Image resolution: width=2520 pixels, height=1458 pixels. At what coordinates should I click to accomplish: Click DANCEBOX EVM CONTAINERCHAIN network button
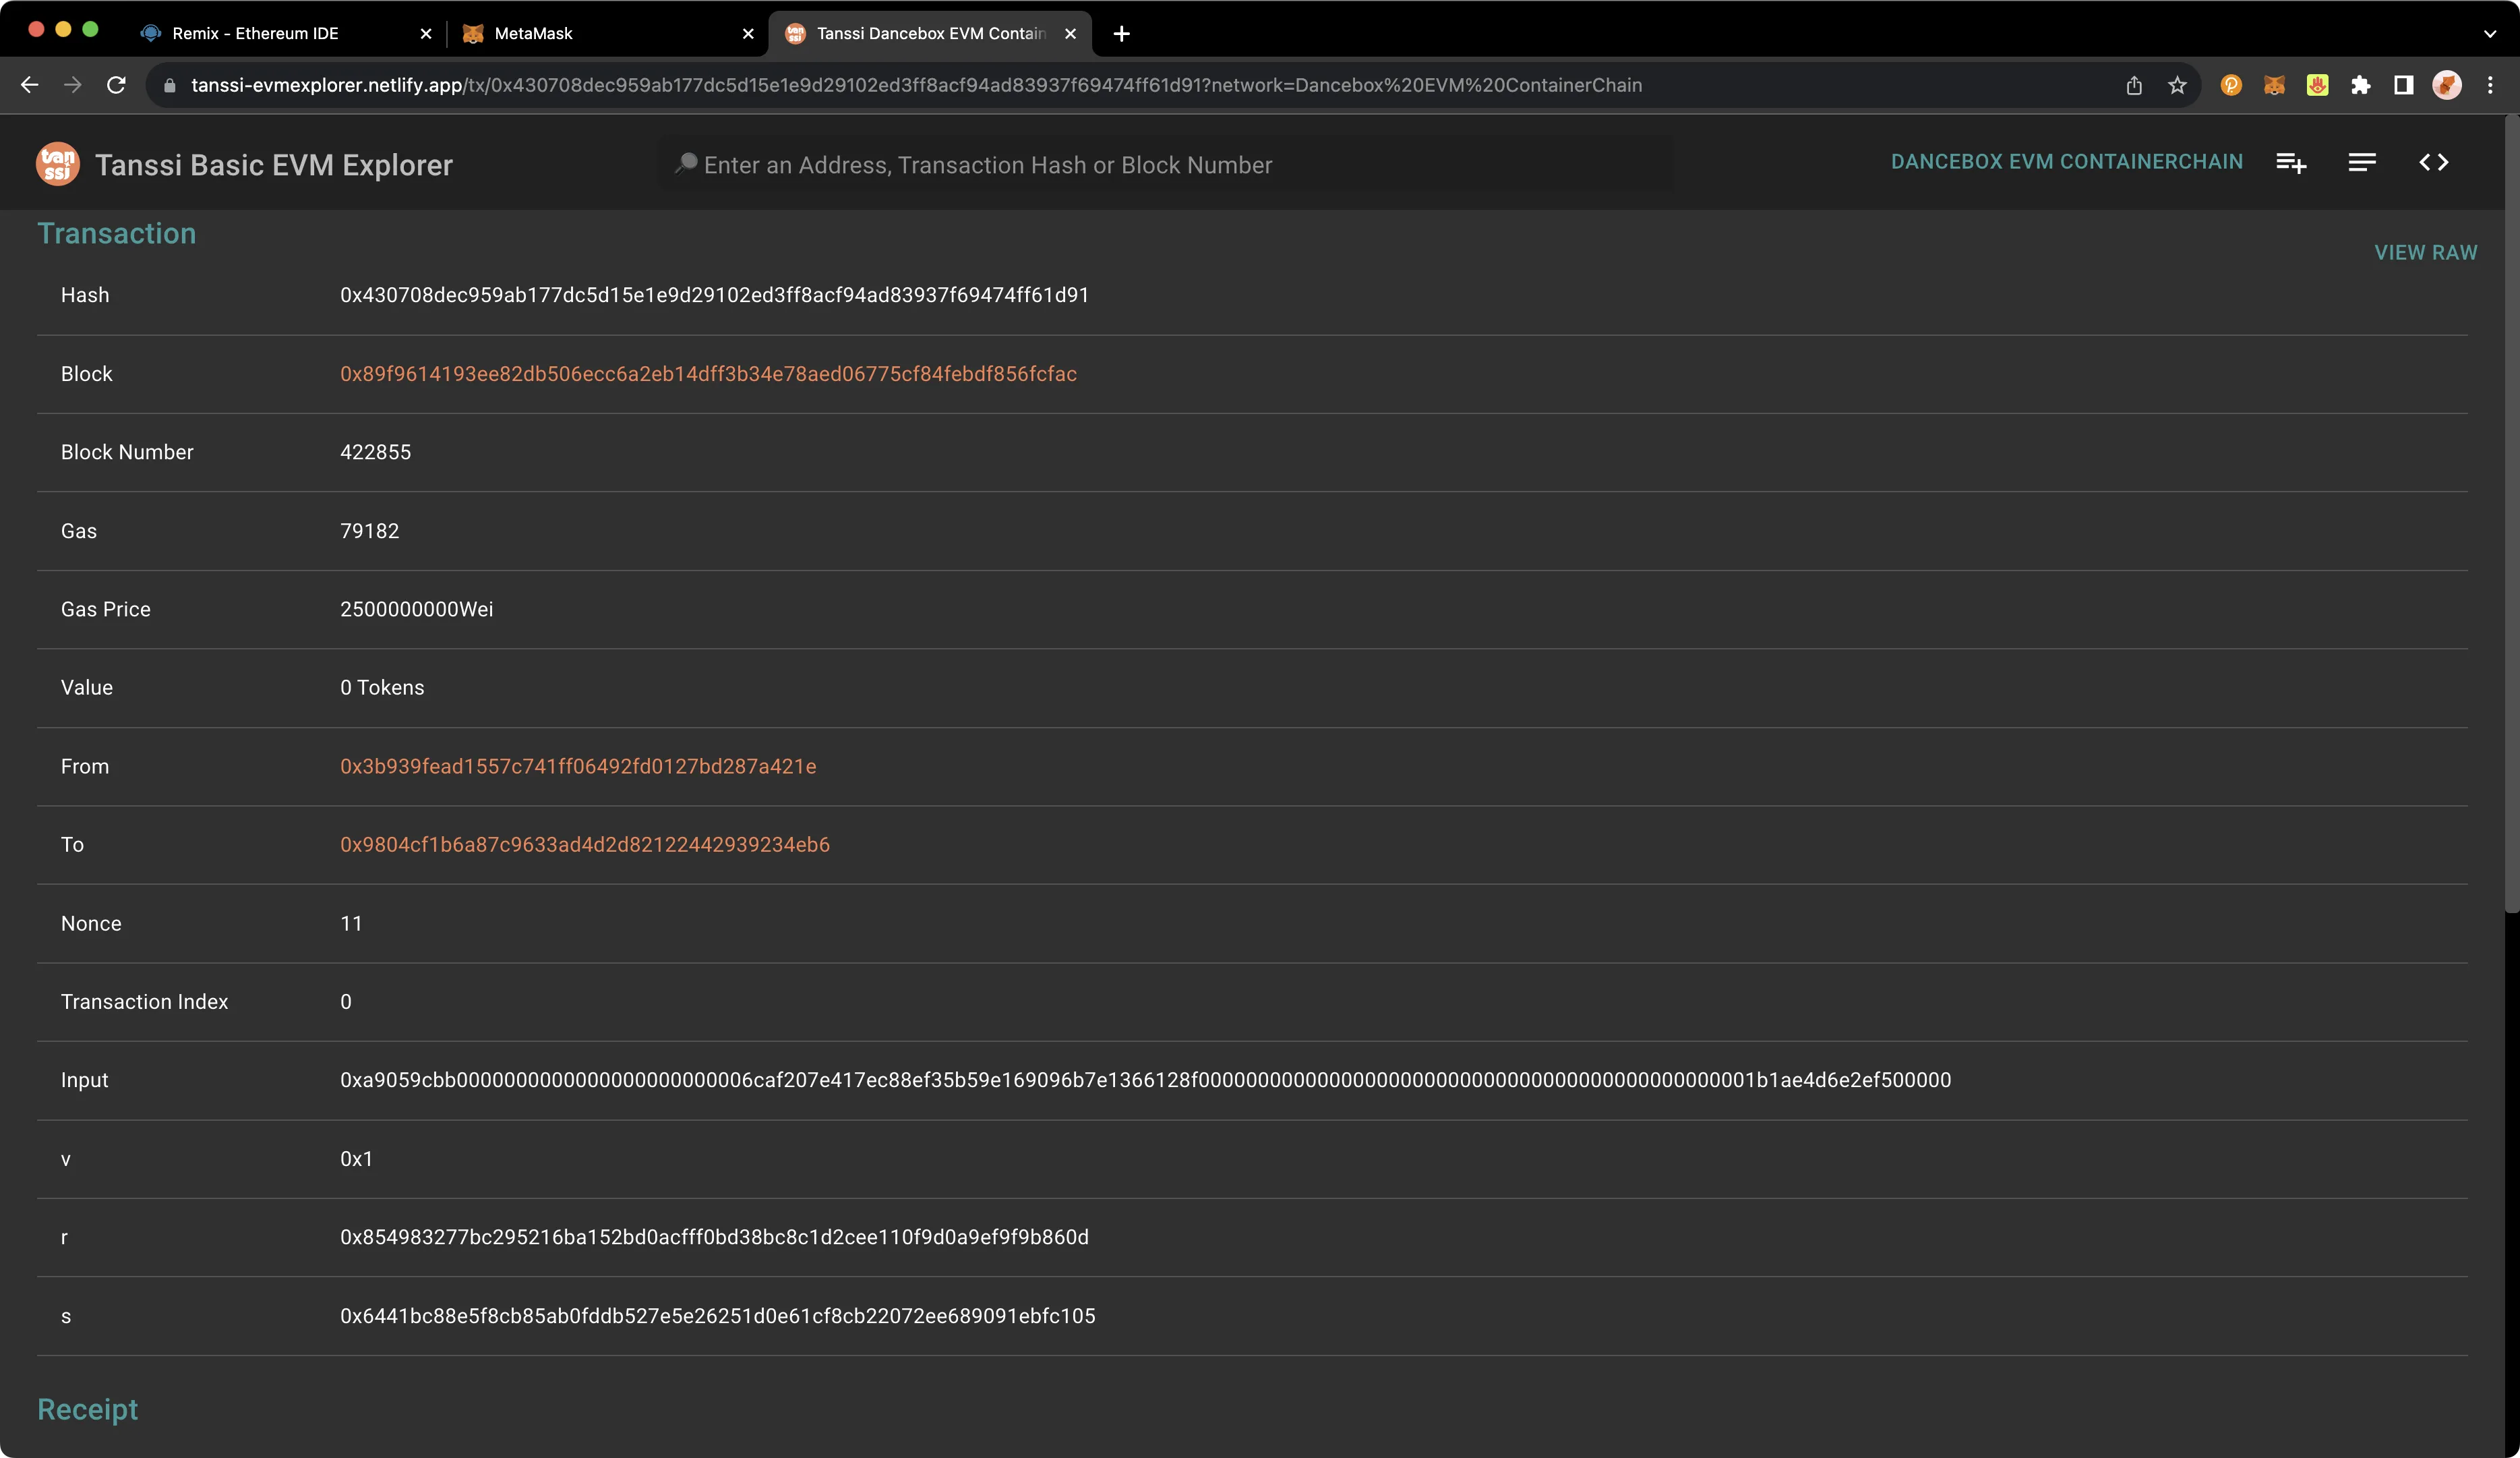2066,162
